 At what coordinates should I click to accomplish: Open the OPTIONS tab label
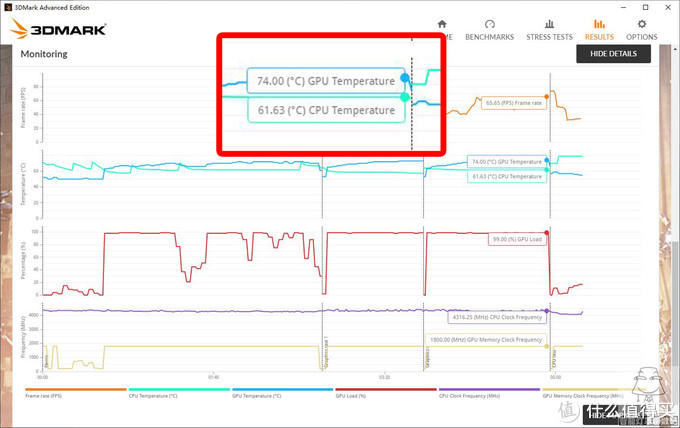pyautogui.click(x=642, y=37)
